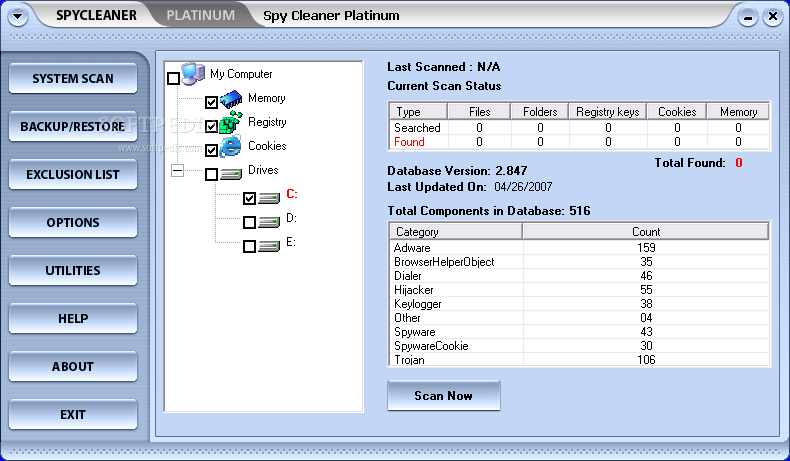Image resolution: width=790 pixels, height=461 pixels.
Task: Open the HELP section
Action: point(73,318)
